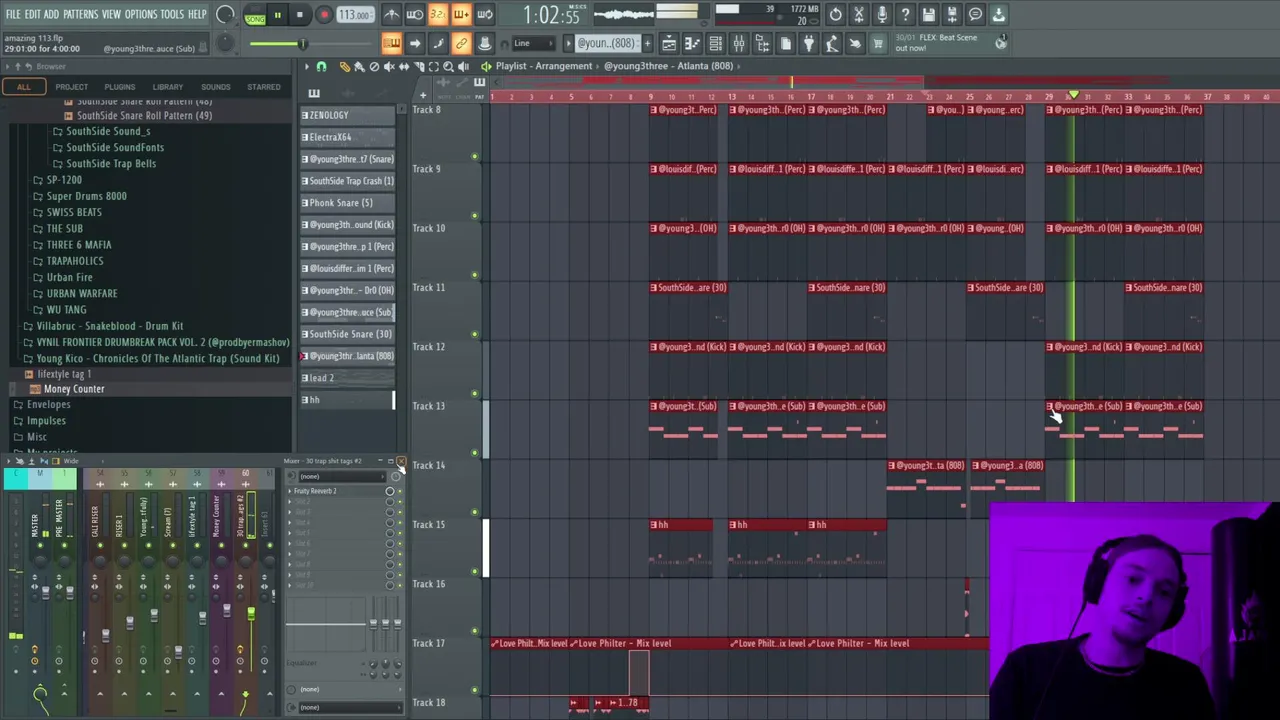
Task: Toggle typing keyboard to piano icon
Action: pos(391,43)
